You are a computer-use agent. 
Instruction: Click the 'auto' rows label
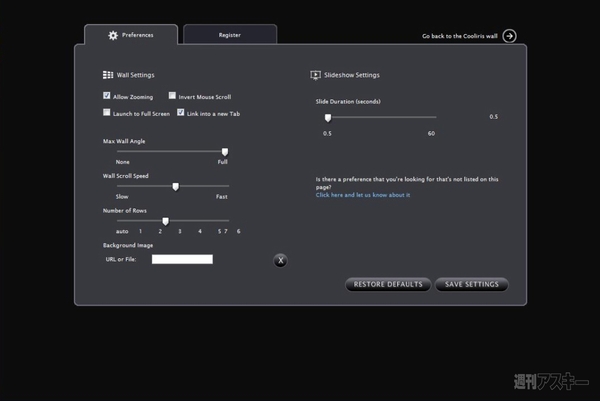pos(122,231)
